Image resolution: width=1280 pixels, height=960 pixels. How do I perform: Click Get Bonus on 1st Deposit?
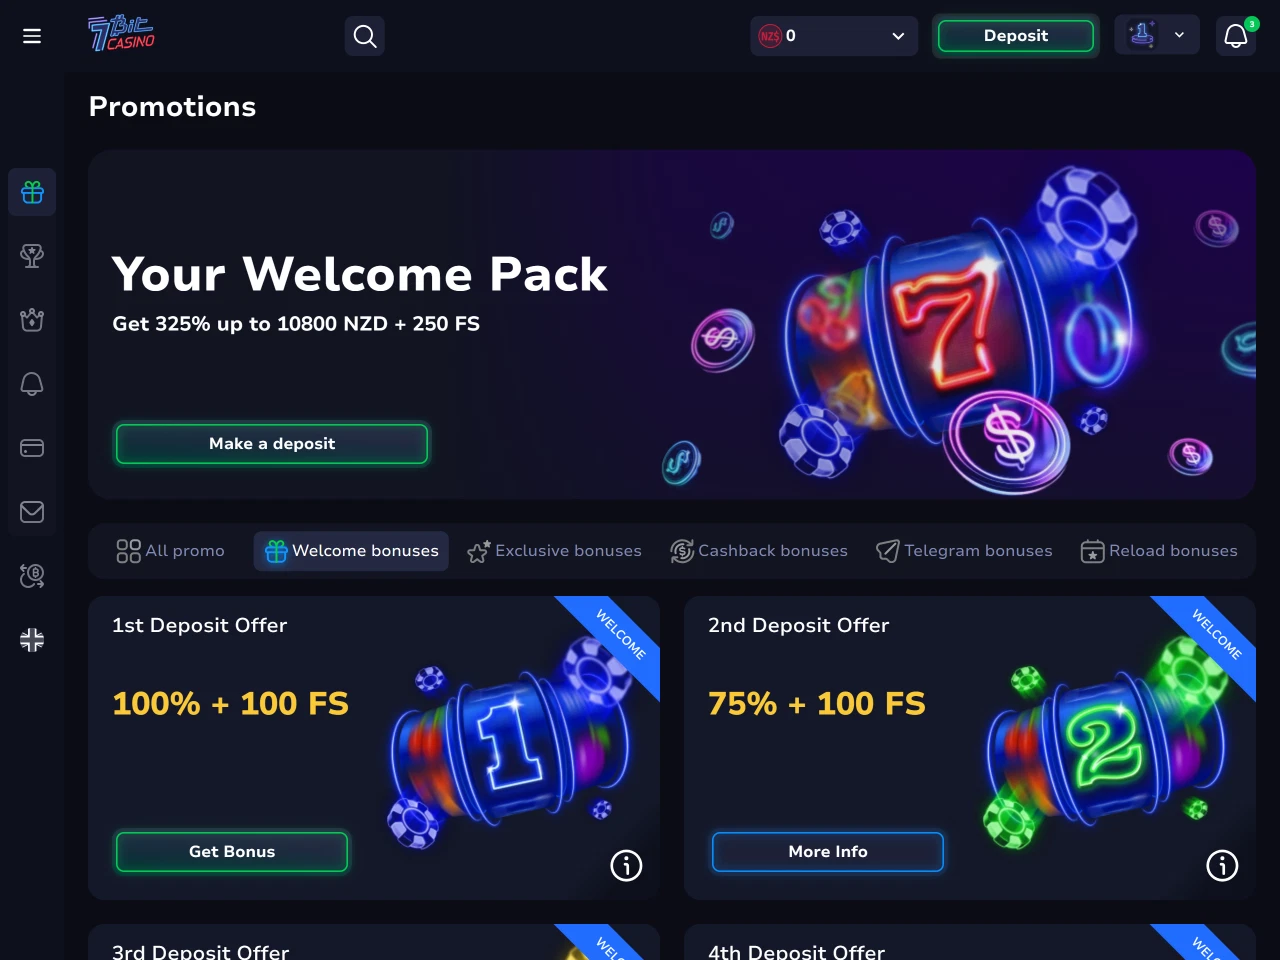click(x=232, y=852)
